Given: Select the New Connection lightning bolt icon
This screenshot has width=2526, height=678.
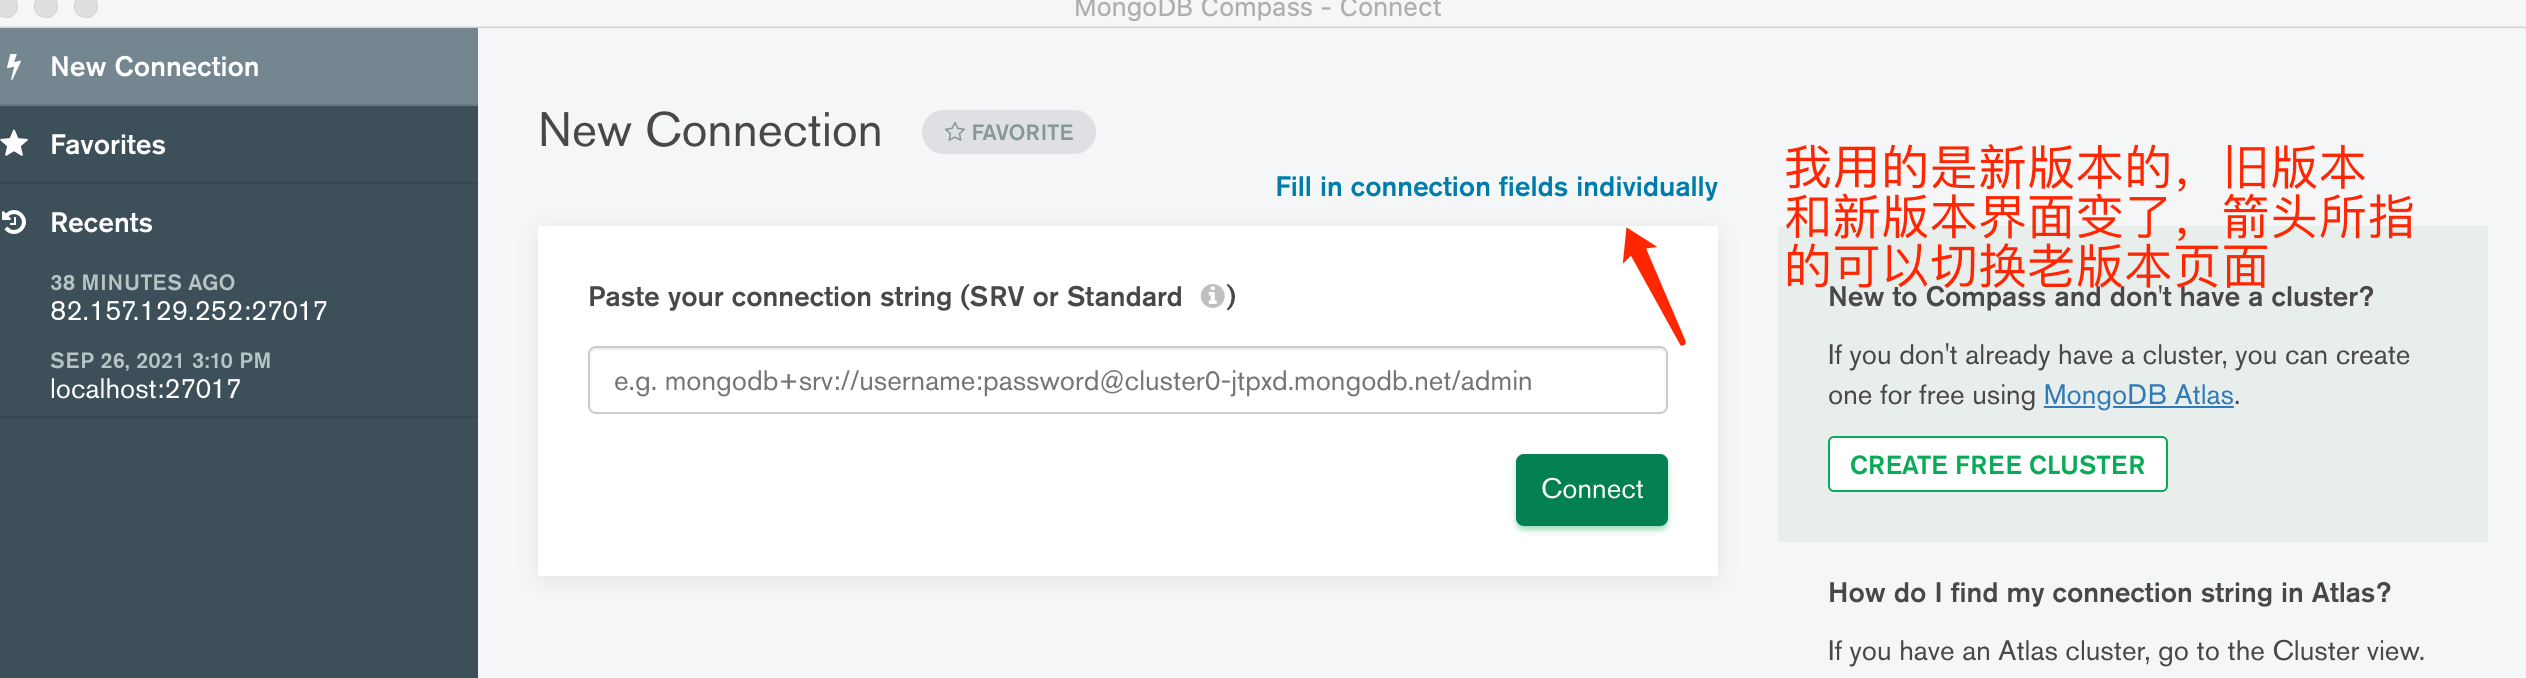Looking at the screenshot, I should [x=14, y=66].
